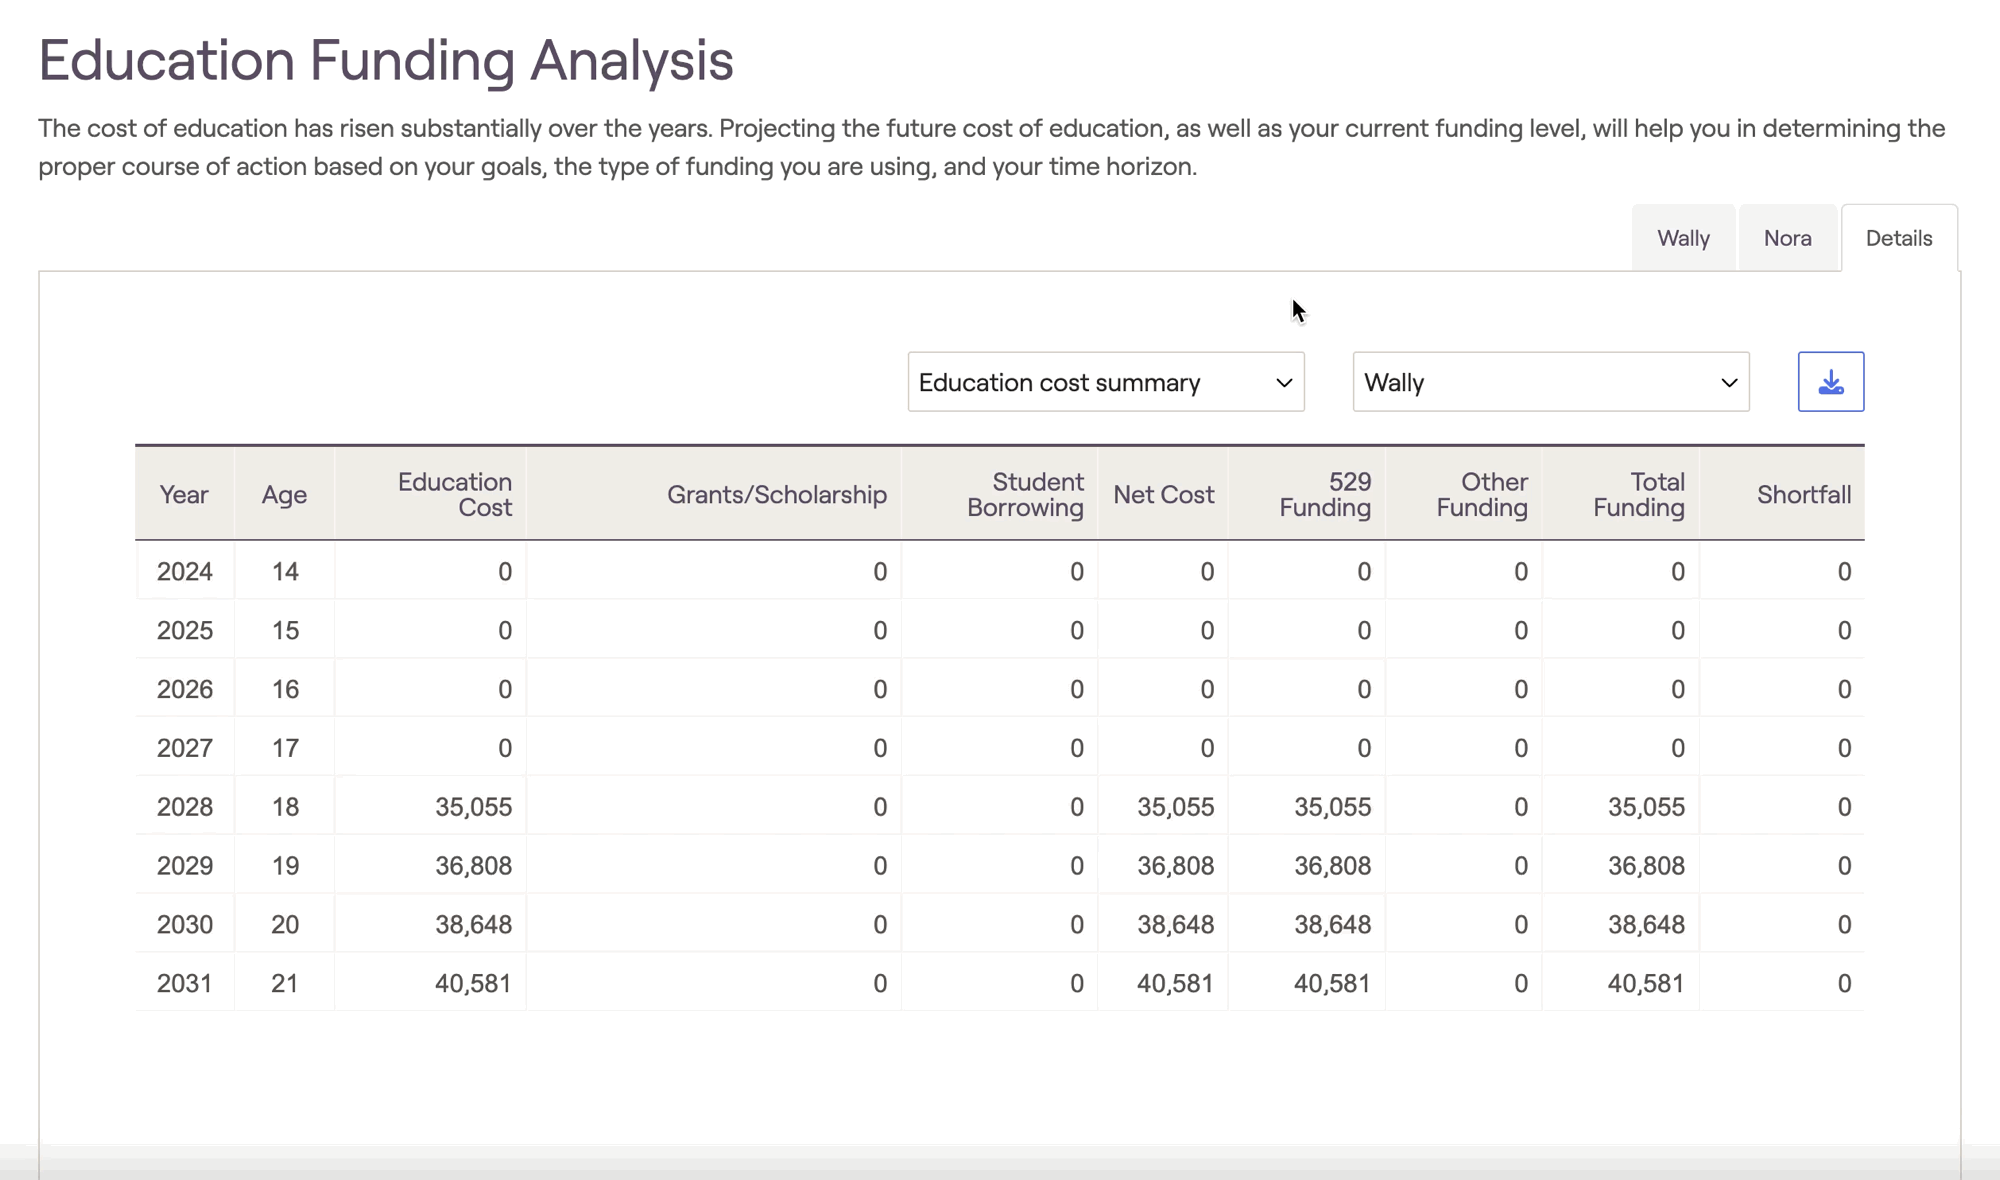Viewport: 2000px width, 1180px height.
Task: Select the Details tab
Action: click(x=1898, y=238)
